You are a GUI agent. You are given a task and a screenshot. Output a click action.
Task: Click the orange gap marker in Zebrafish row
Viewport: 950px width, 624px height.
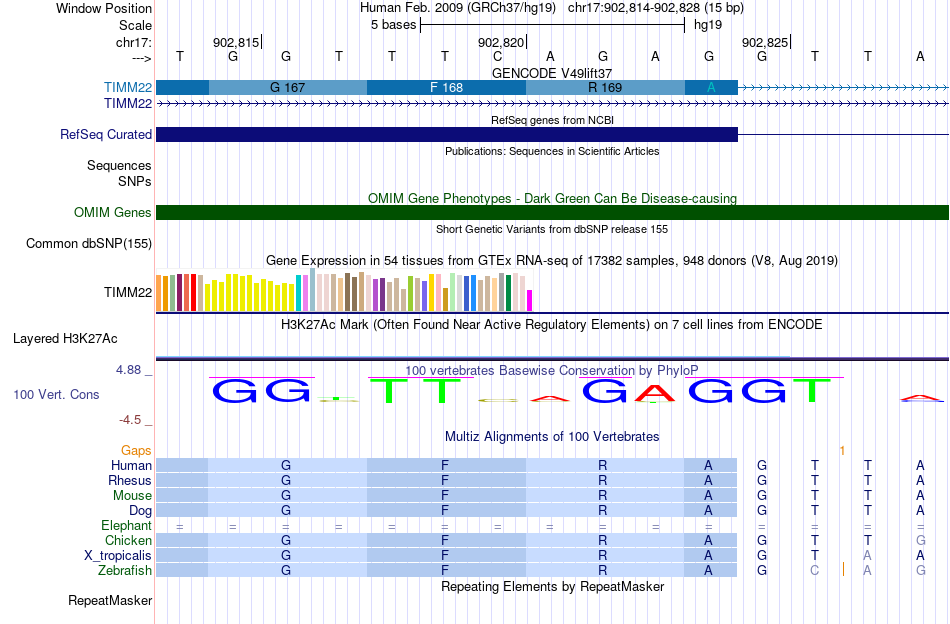(x=843, y=569)
